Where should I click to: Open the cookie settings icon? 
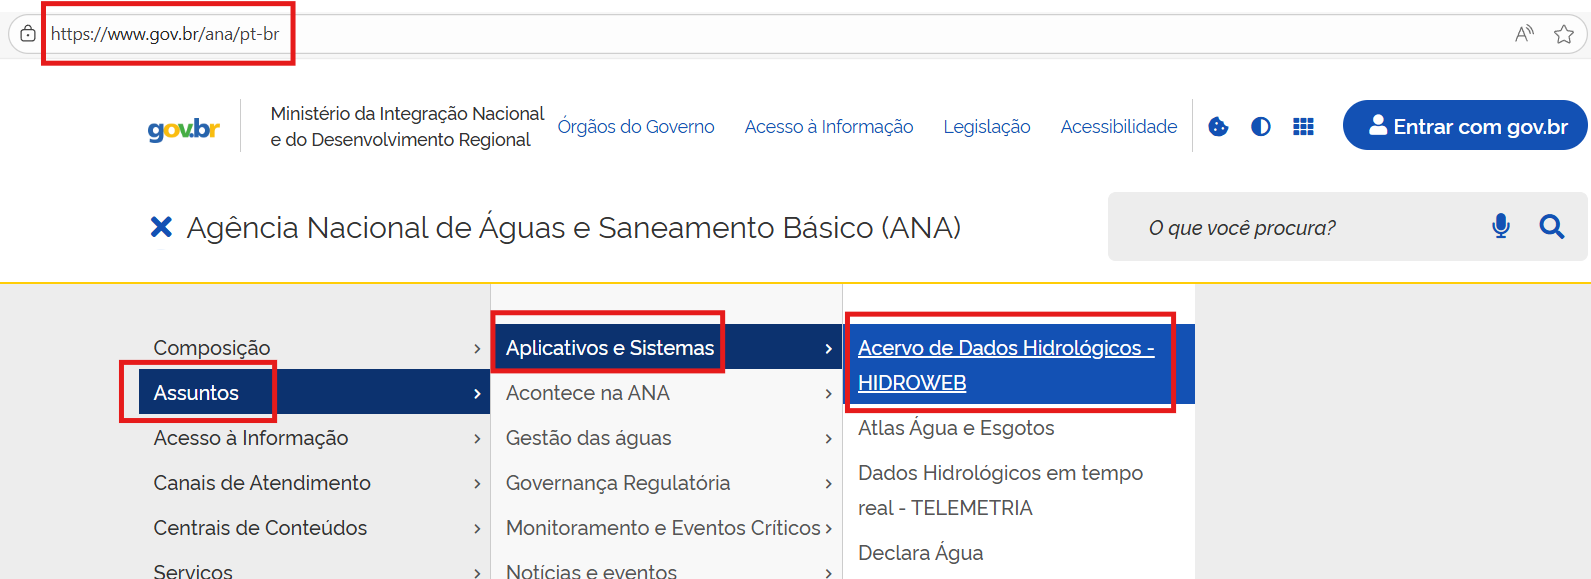click(1218, 127)
